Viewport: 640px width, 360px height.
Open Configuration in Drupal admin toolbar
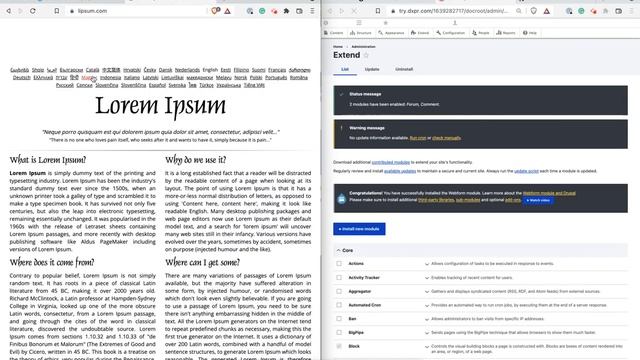pyautogui.click(x=450, y=33)
